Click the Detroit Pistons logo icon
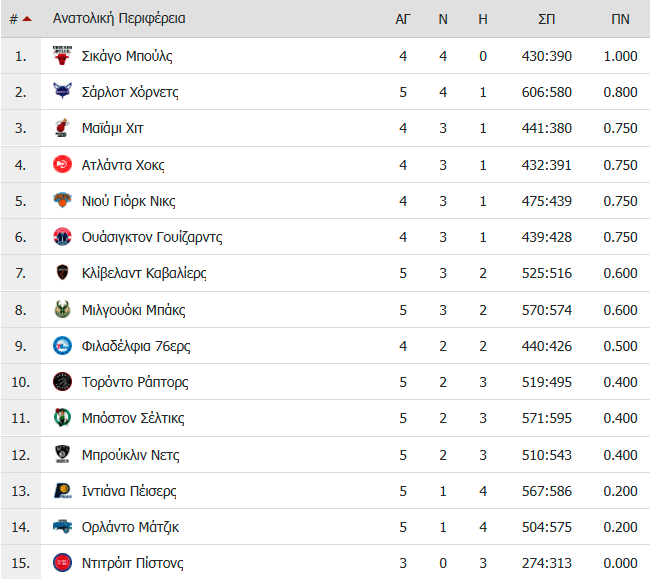 (x=62, y=563)
